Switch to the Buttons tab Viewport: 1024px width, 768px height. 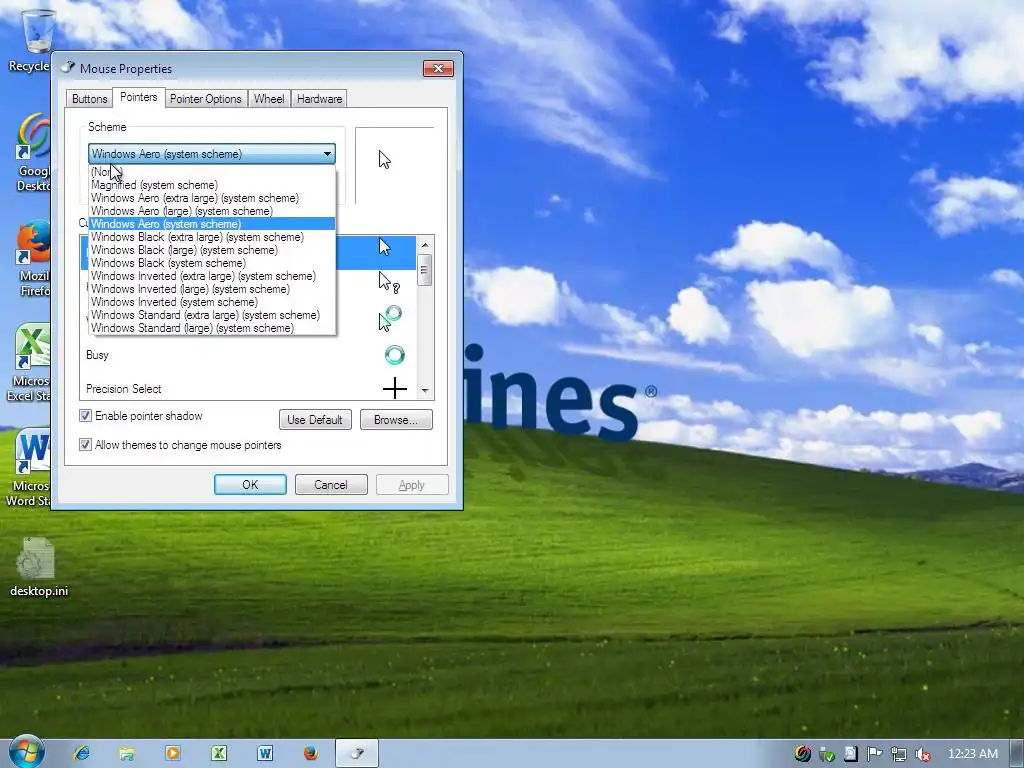point(89,99)
